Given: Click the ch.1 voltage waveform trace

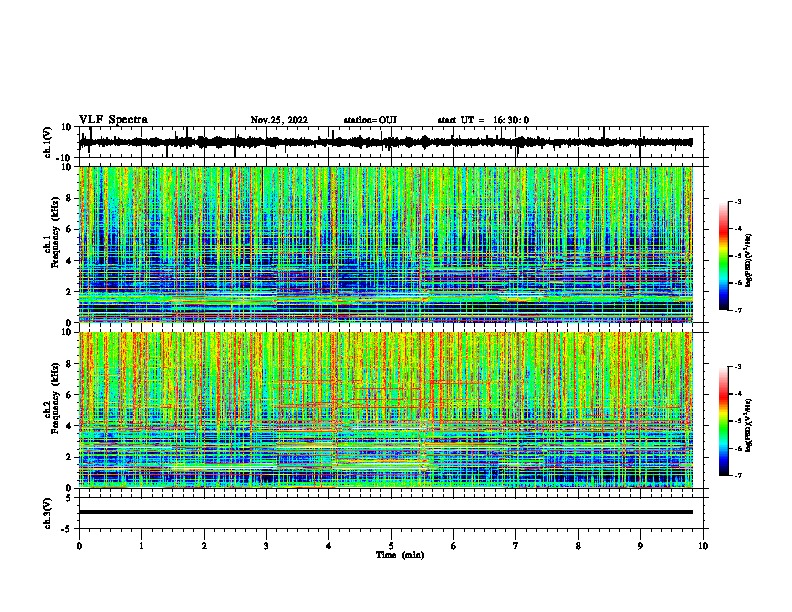Looking at the screenshot, I should [x=386, y=142].
